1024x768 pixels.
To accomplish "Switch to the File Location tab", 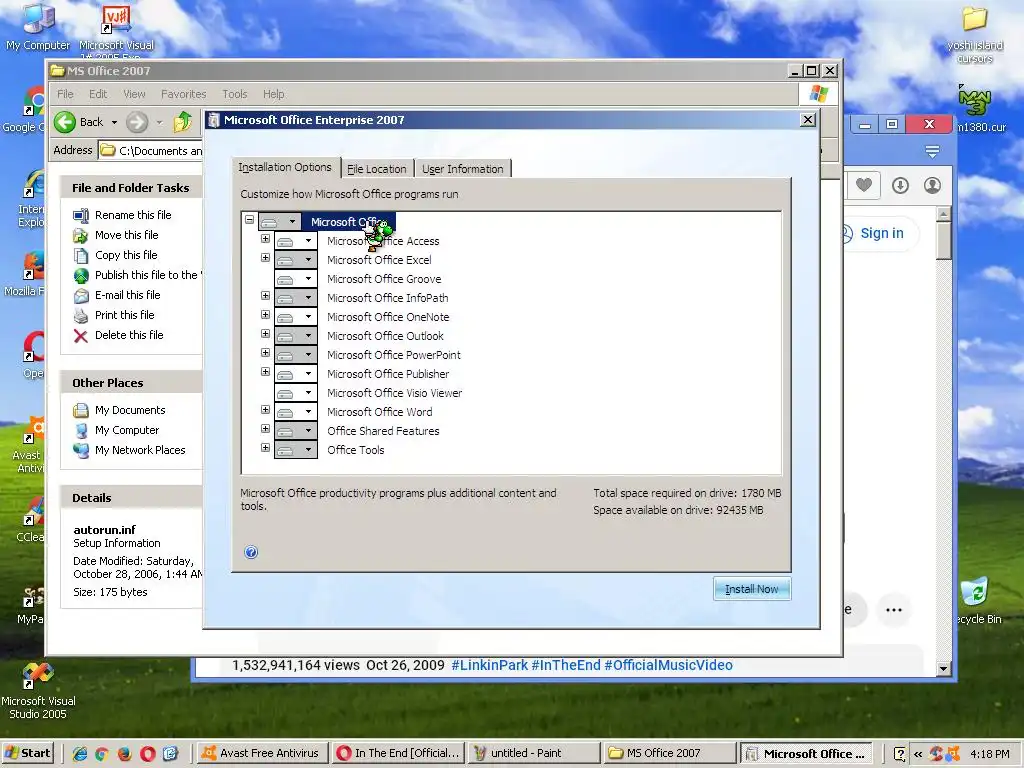I will click(377, 169).
